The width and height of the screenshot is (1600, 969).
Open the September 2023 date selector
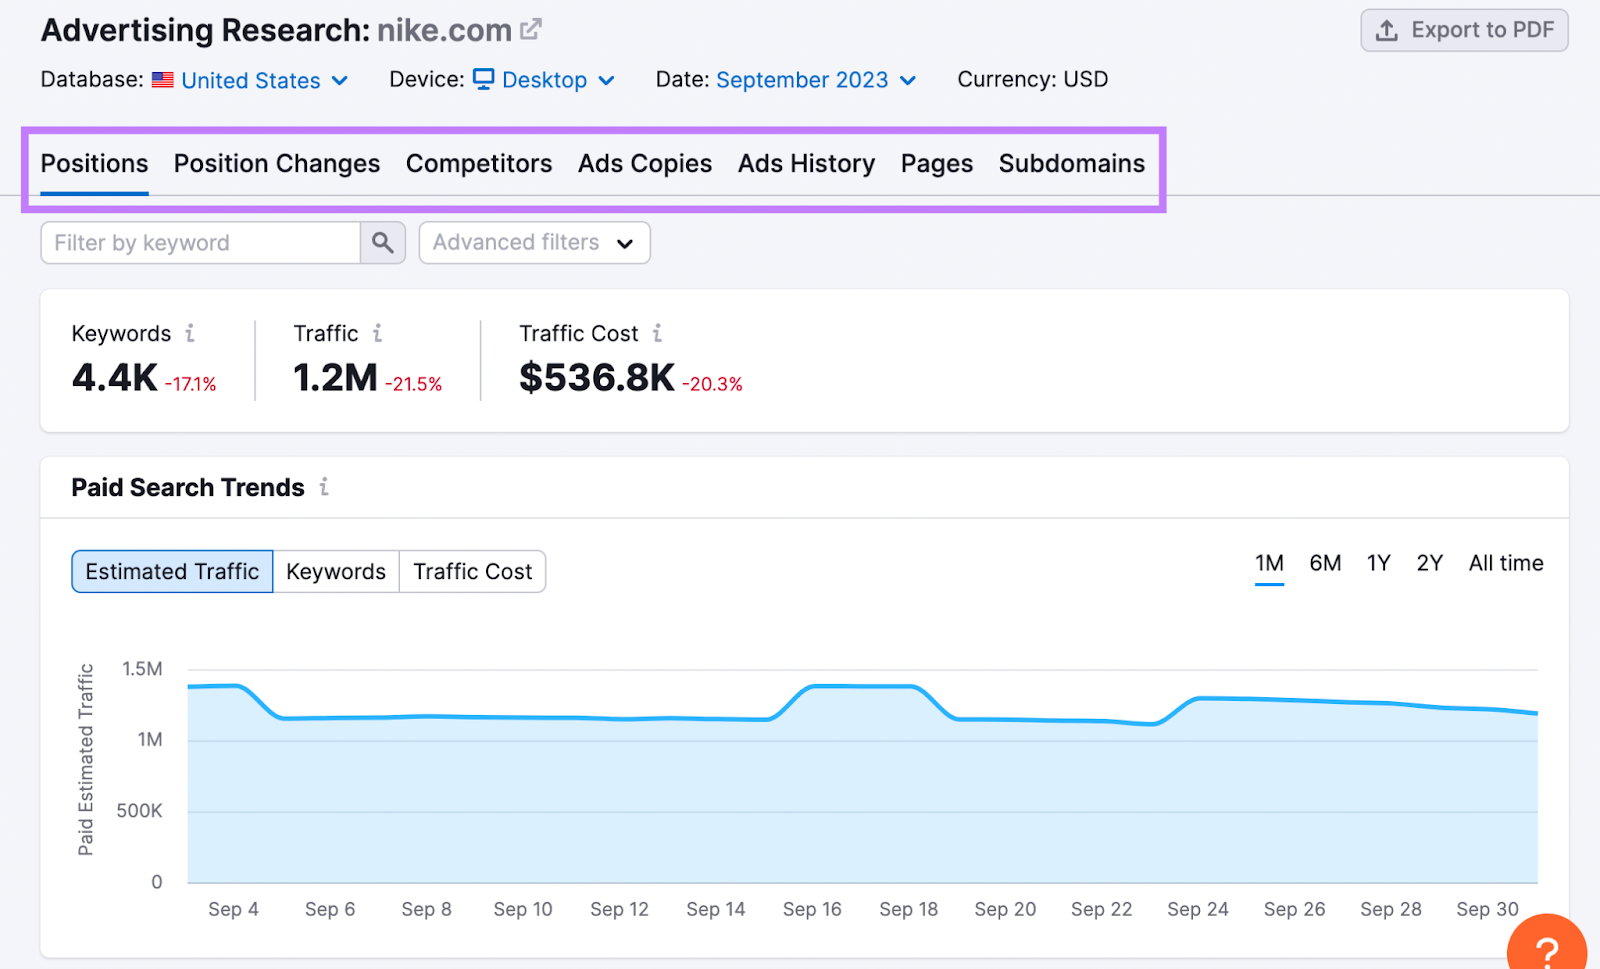coord(802,80)
